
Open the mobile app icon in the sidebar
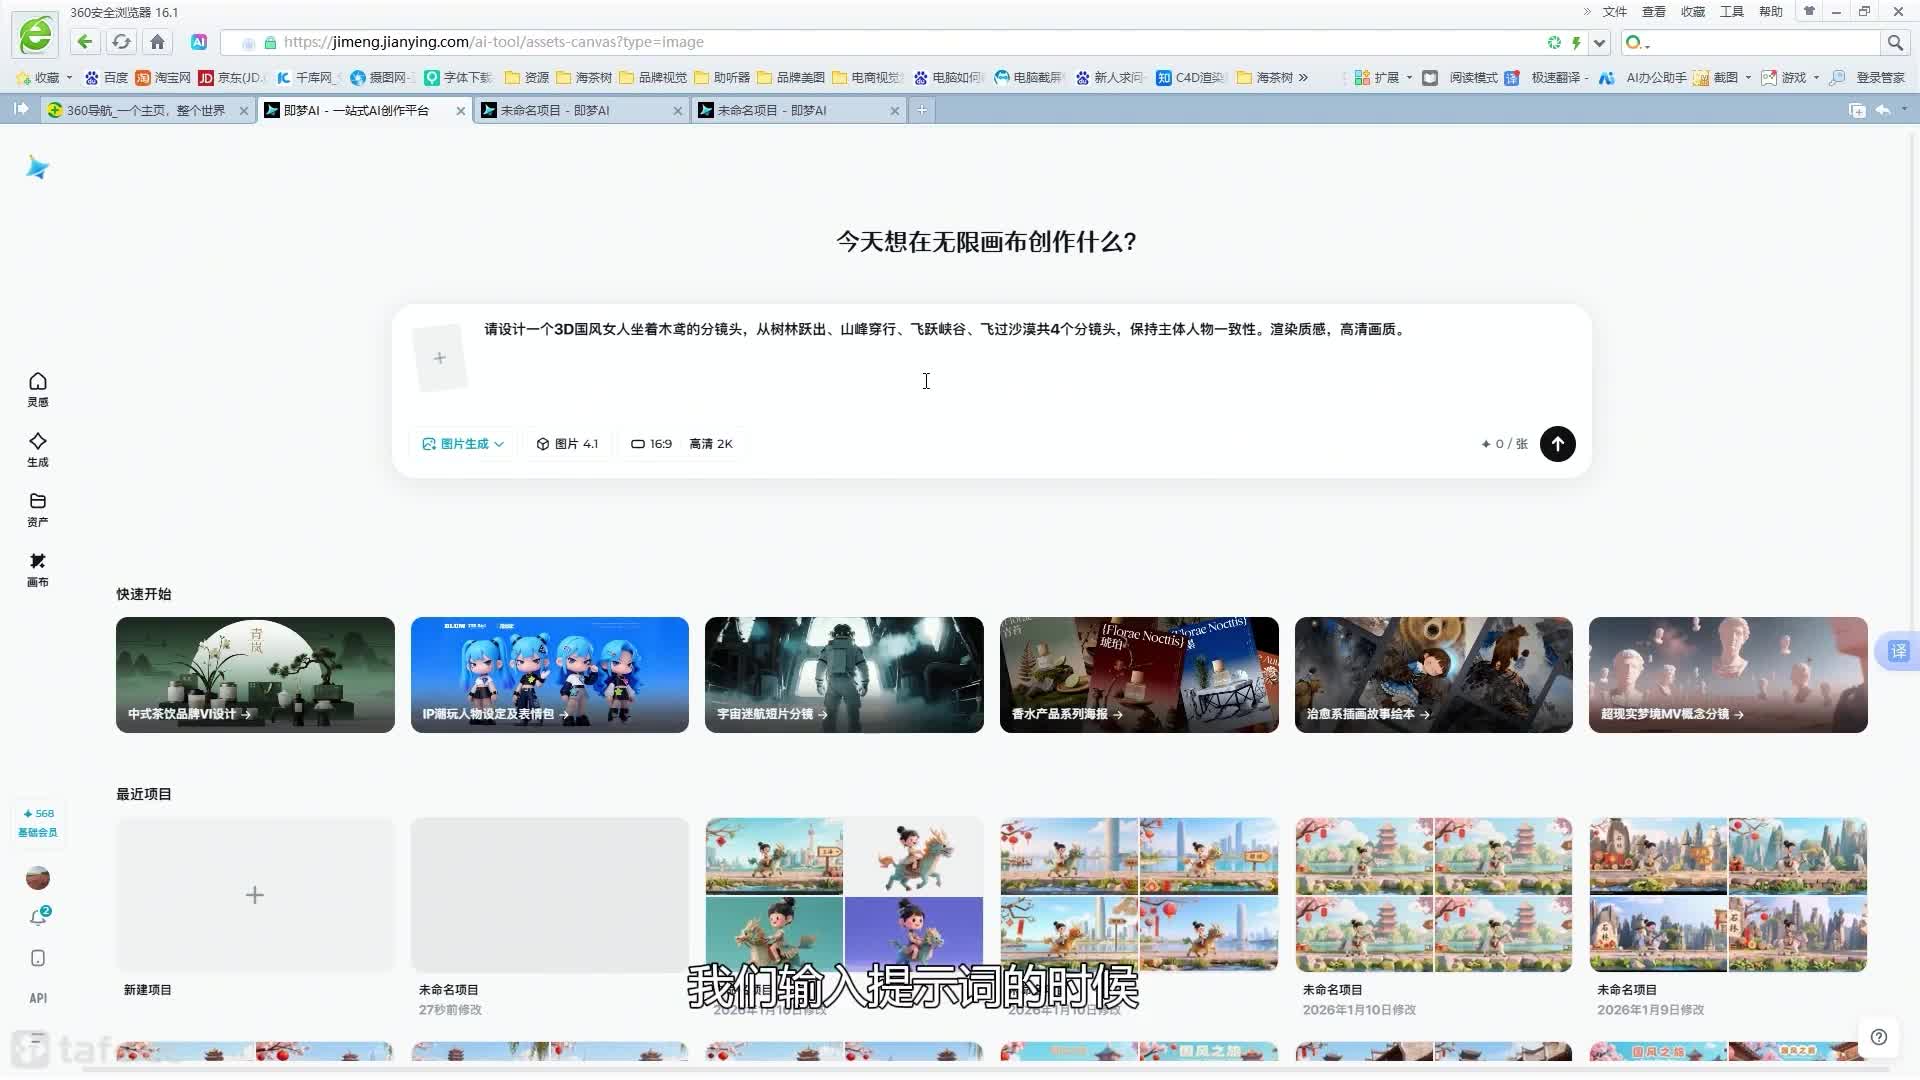coord(38,958)
